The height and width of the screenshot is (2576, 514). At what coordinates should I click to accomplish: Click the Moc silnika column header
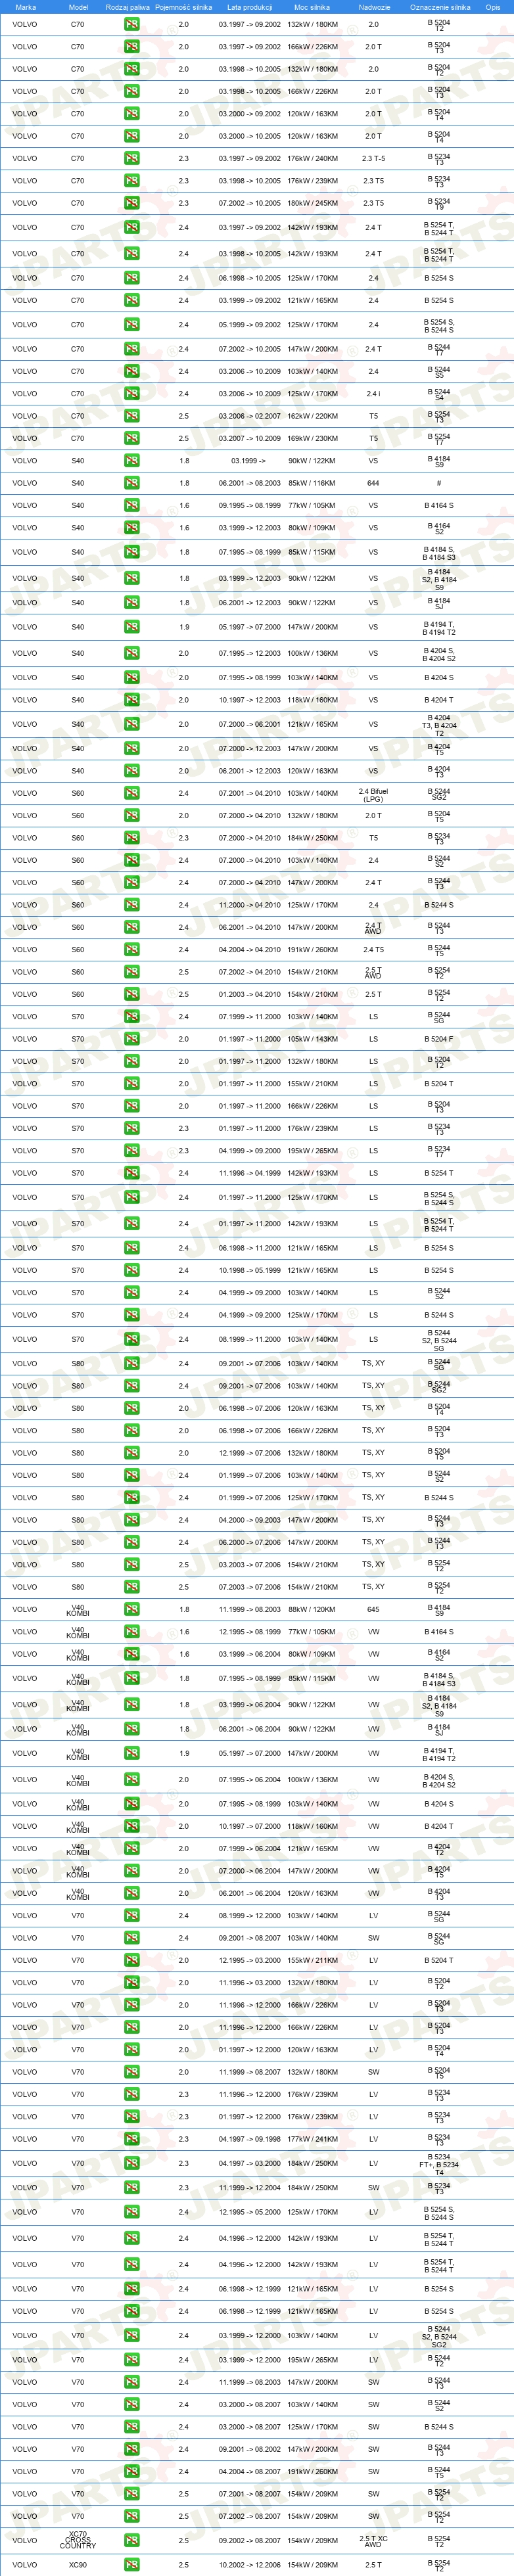312,7
